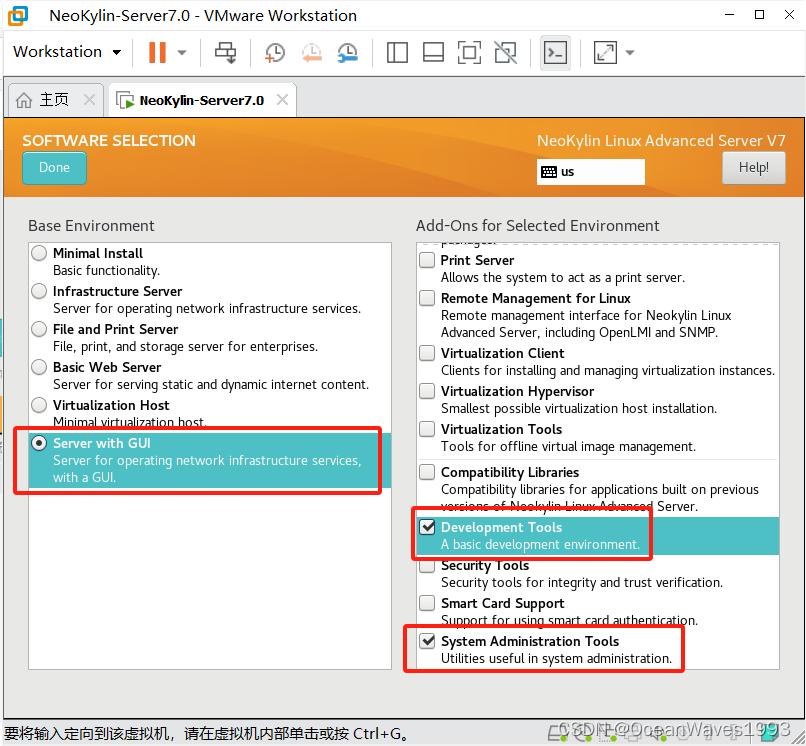Viewport: 806px width, 746px height.
Task: Click the home icon on 主页 tab
Action: pyautogui.click(x=24, y=100)
